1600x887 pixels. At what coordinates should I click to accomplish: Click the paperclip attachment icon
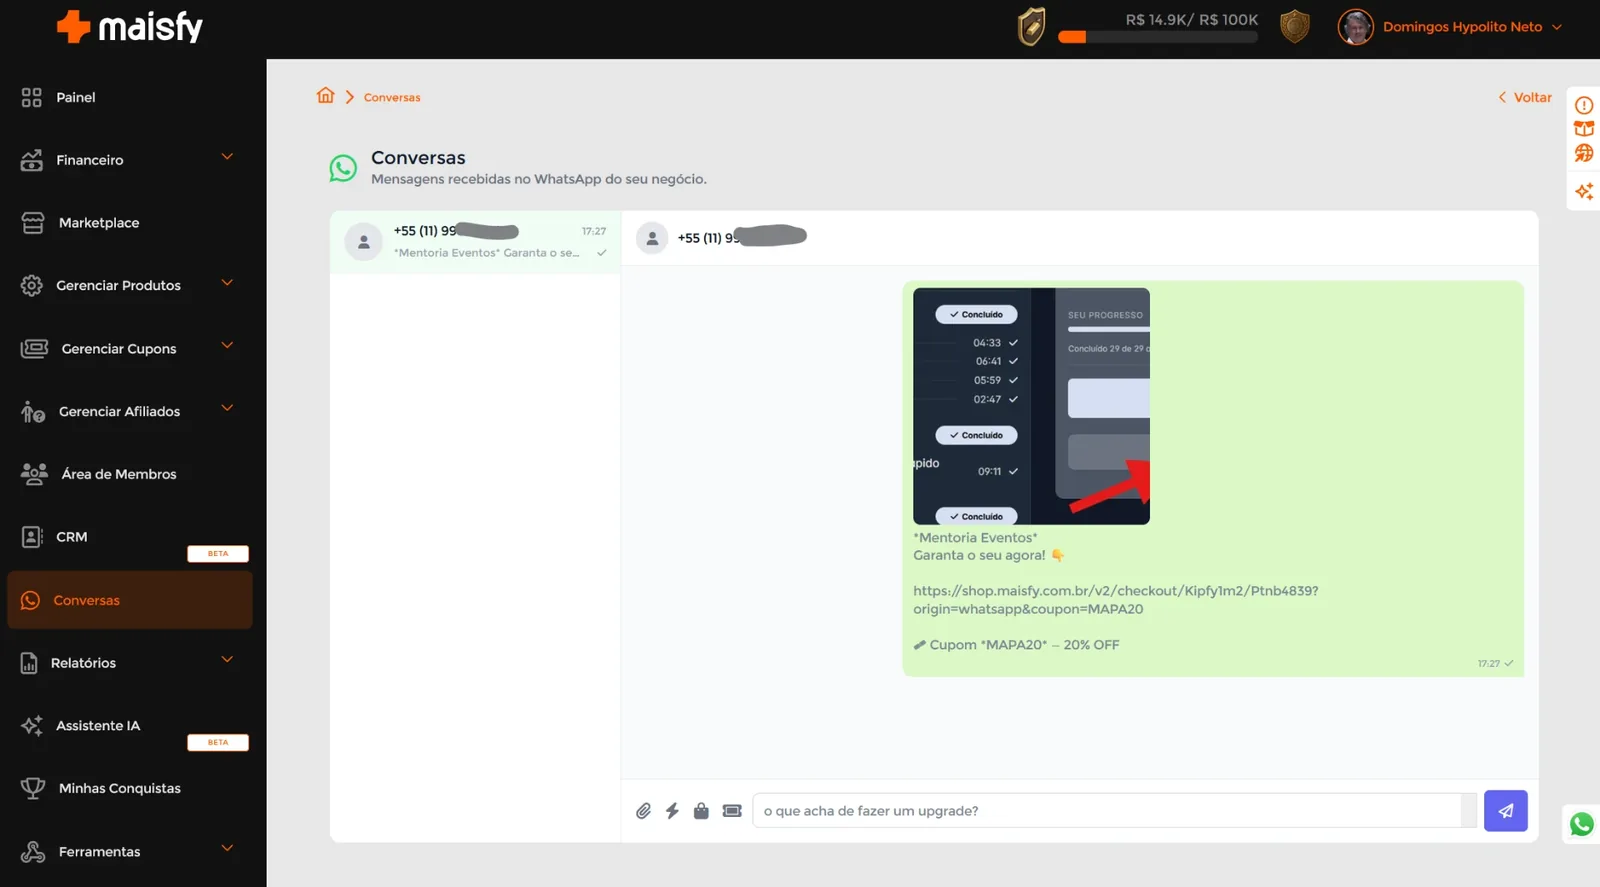pos(643,811)
